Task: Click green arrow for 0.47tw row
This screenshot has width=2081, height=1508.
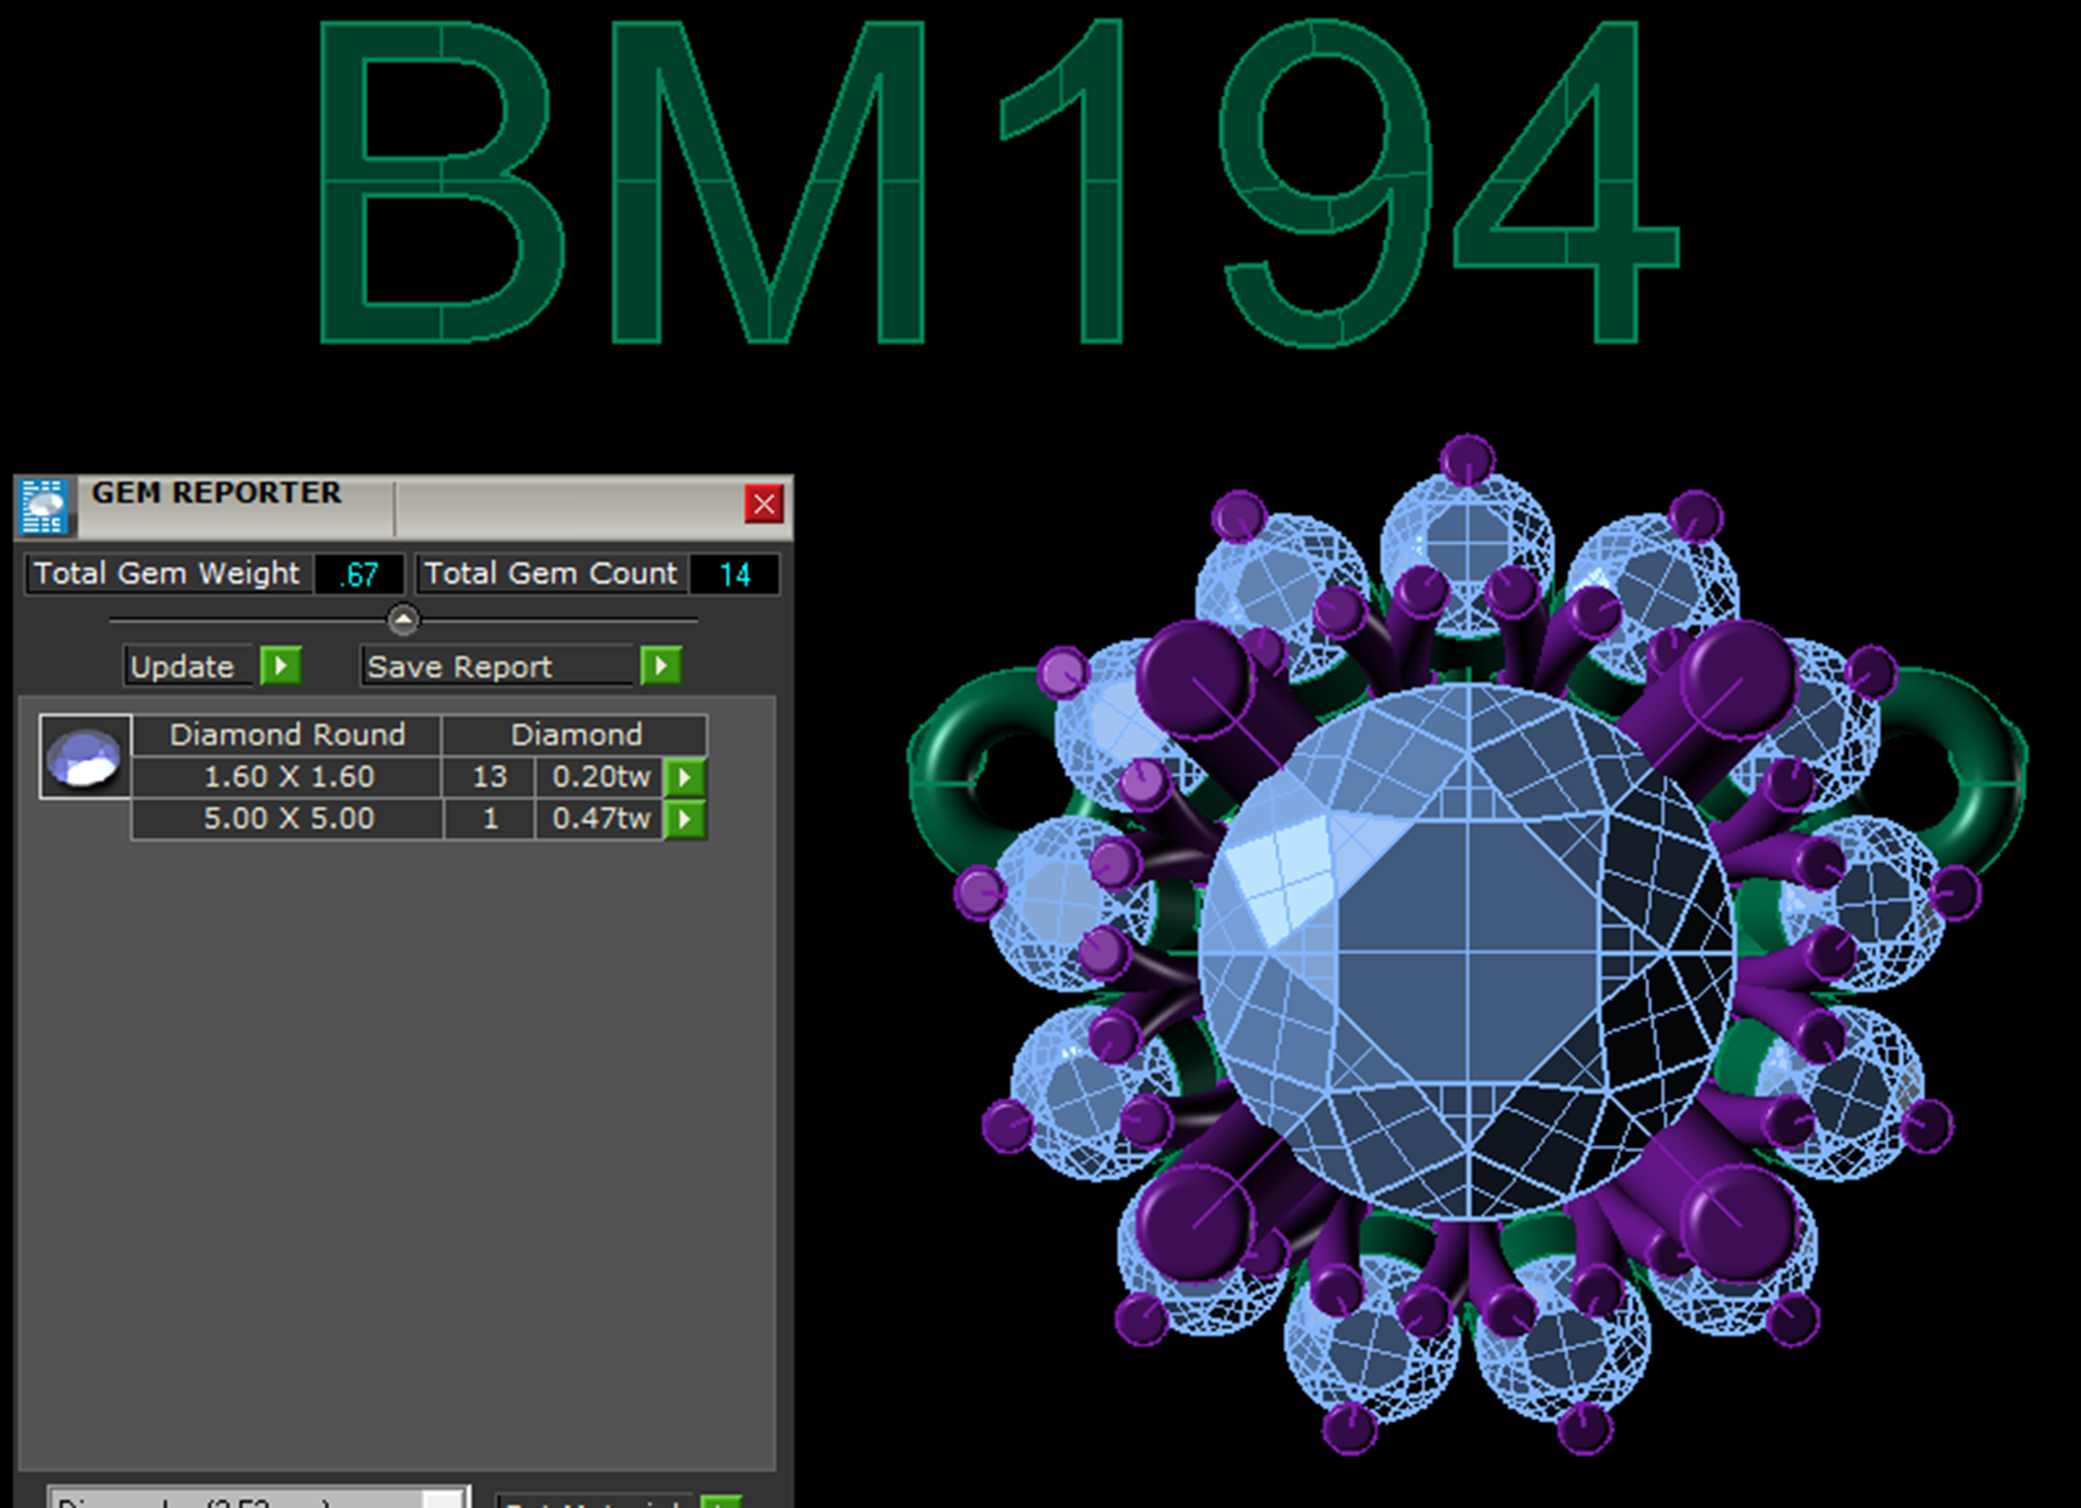Action: 686,819
